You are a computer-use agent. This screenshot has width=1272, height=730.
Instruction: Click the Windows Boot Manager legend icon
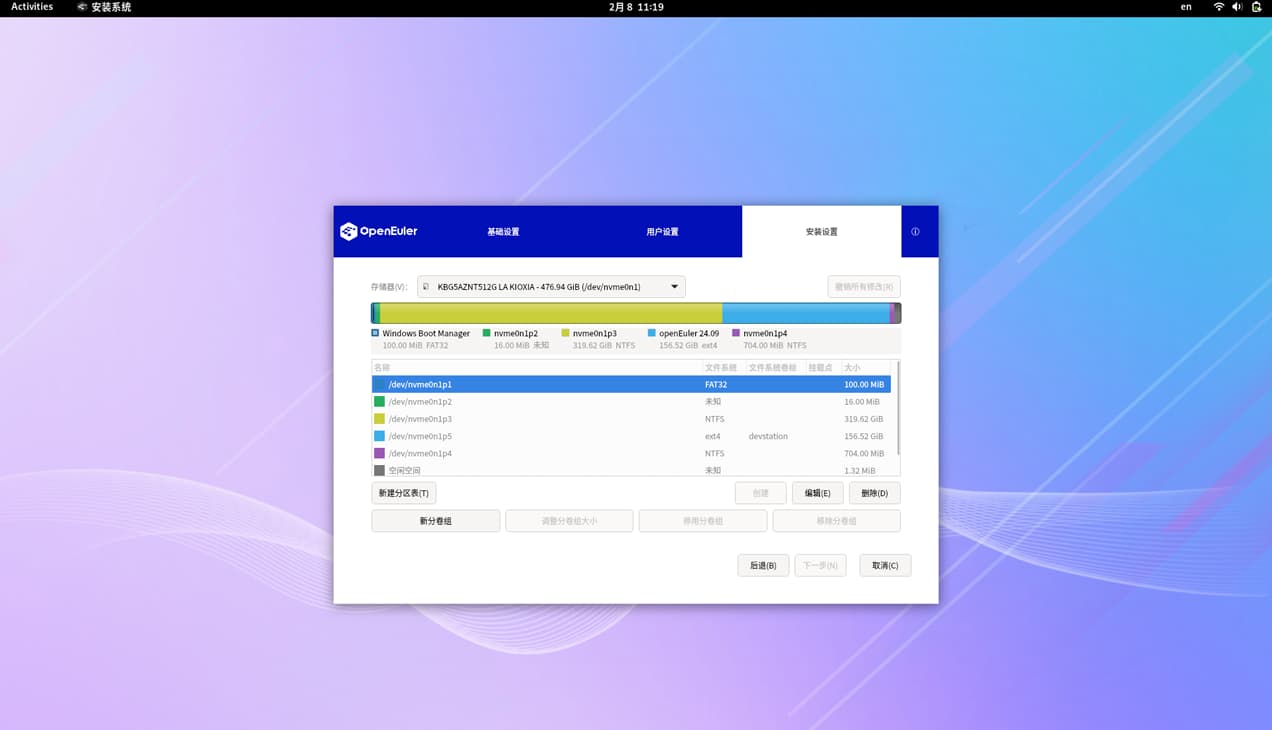[x=375, y=333]
